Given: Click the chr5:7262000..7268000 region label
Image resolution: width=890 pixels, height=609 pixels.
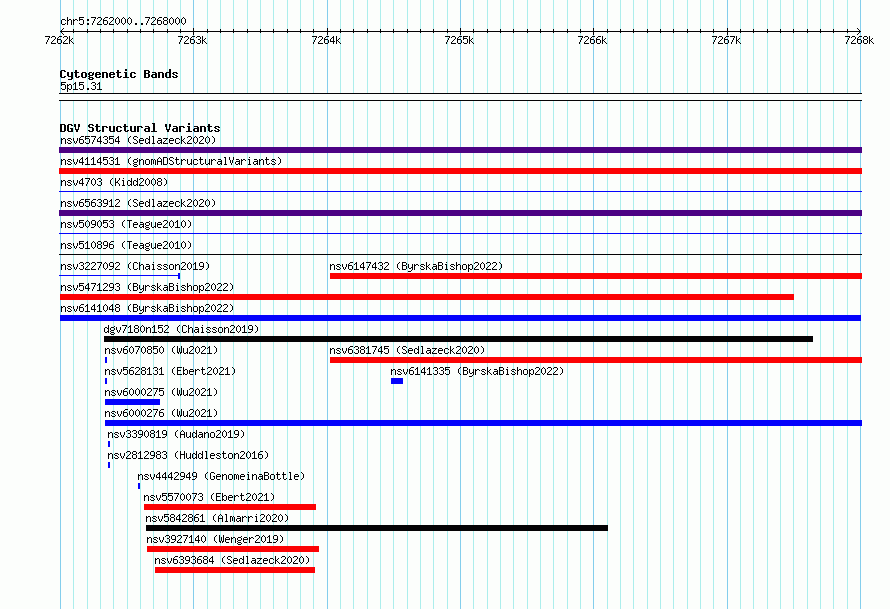Looking at the screenshot, I should pos(123,21).
